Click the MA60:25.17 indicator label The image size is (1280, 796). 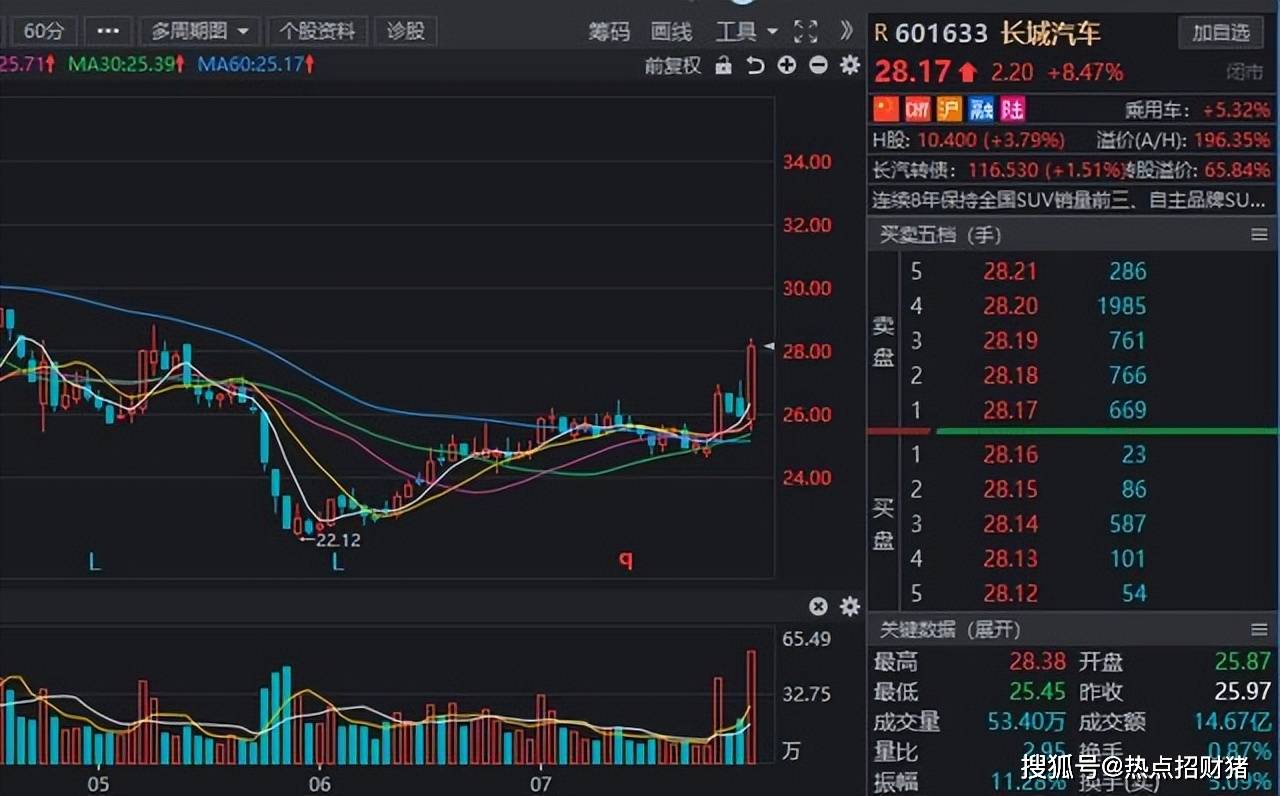click(x=256, y=65)
